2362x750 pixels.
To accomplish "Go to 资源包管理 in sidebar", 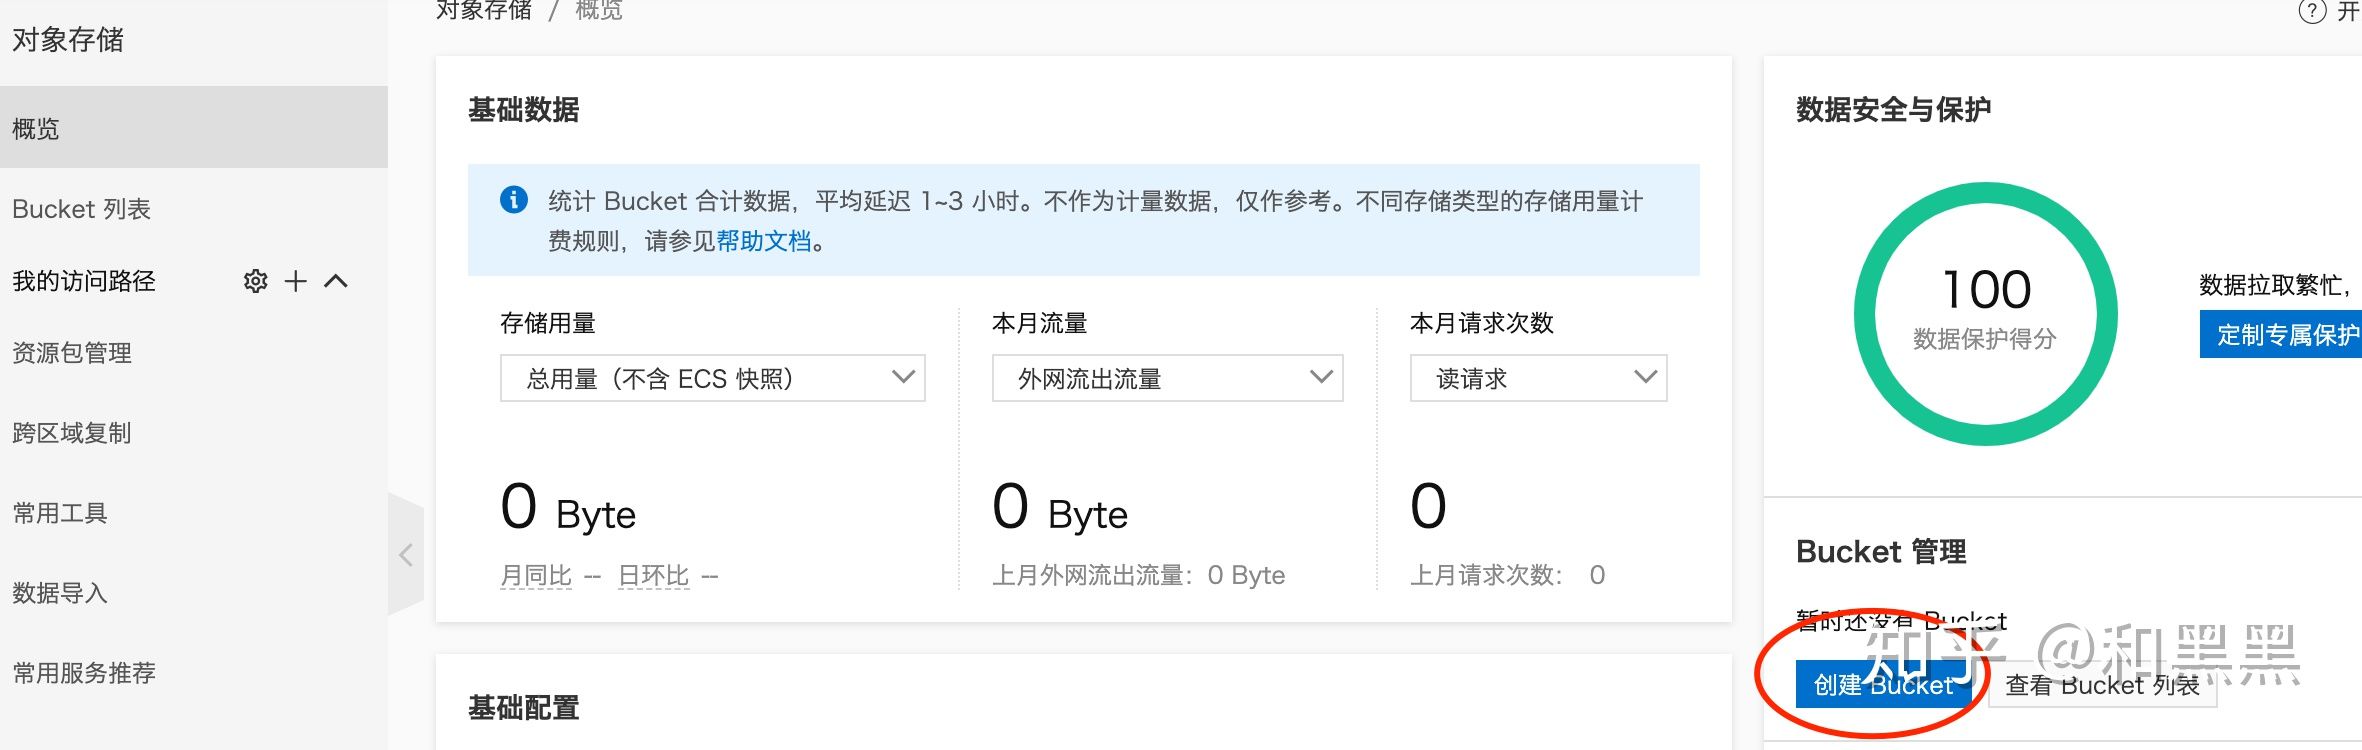I will [x=72, y=353].
